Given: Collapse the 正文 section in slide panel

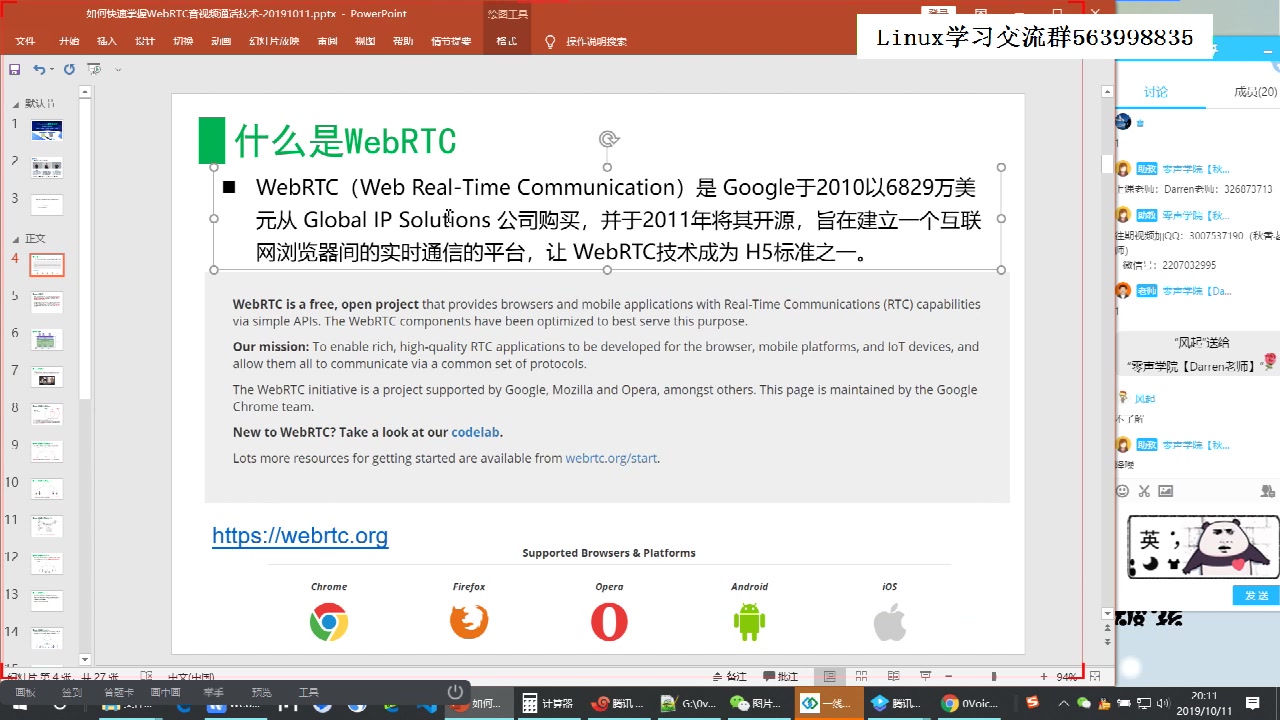Looking at the screenshot, I should (x=16, y=238).
